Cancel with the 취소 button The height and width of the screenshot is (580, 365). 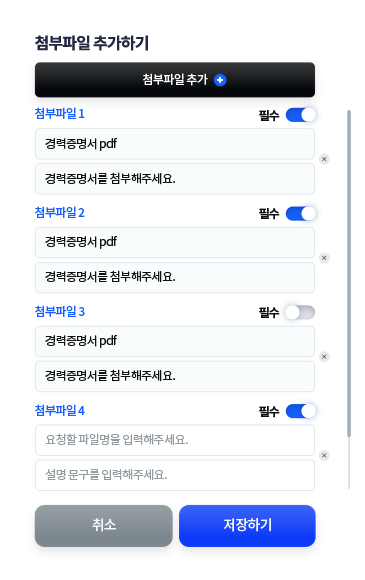coord(104,526)
